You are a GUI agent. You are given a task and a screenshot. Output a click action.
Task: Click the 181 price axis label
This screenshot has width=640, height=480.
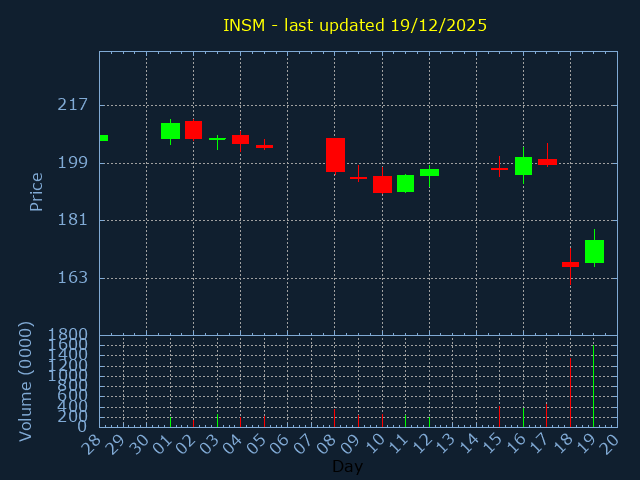[73, 220]
